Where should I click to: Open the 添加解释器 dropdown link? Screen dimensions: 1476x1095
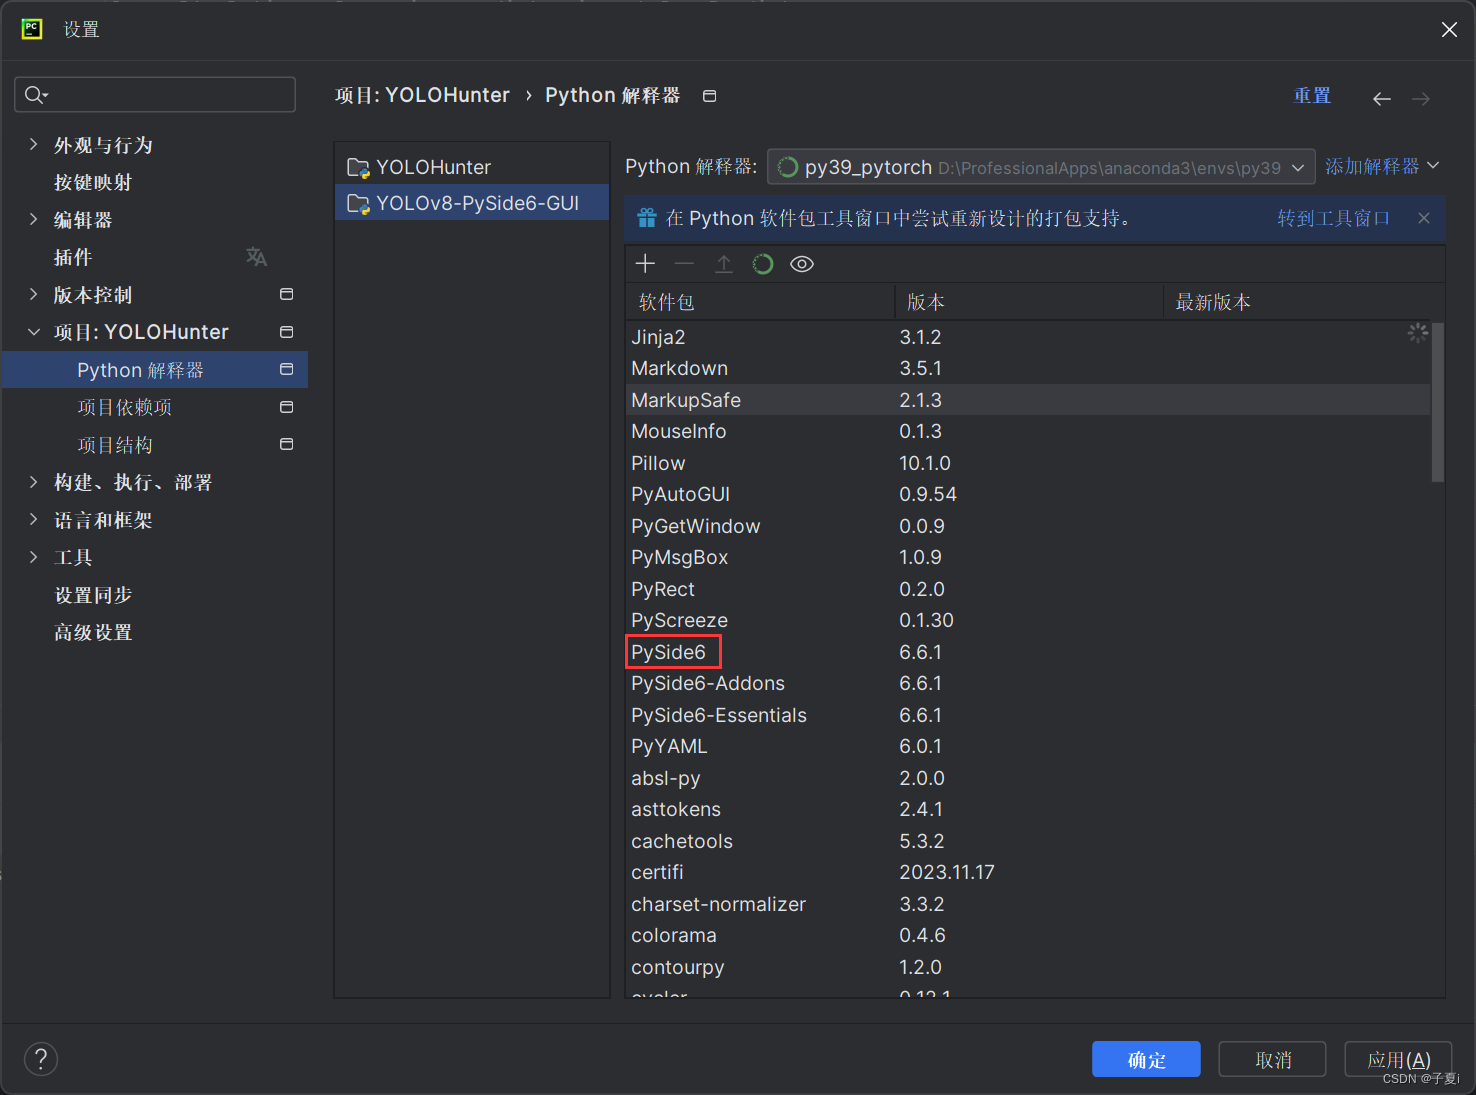point(1382,166)
